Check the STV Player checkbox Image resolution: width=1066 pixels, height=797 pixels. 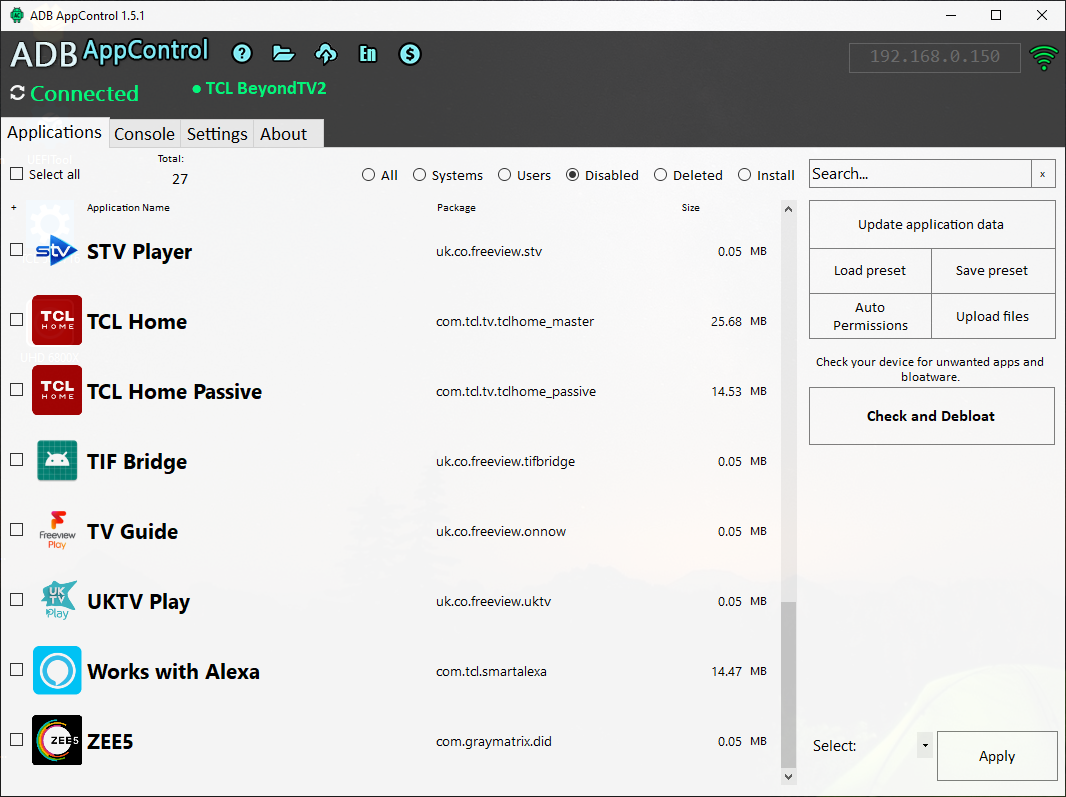[x=17, y=250]
